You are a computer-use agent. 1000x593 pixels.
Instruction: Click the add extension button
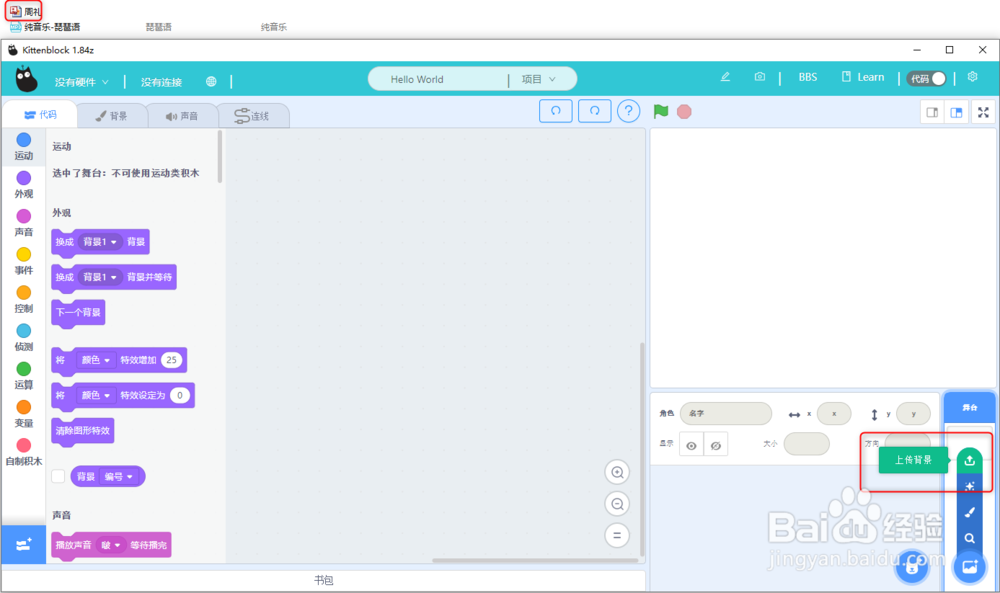click(x=24, y=545)
